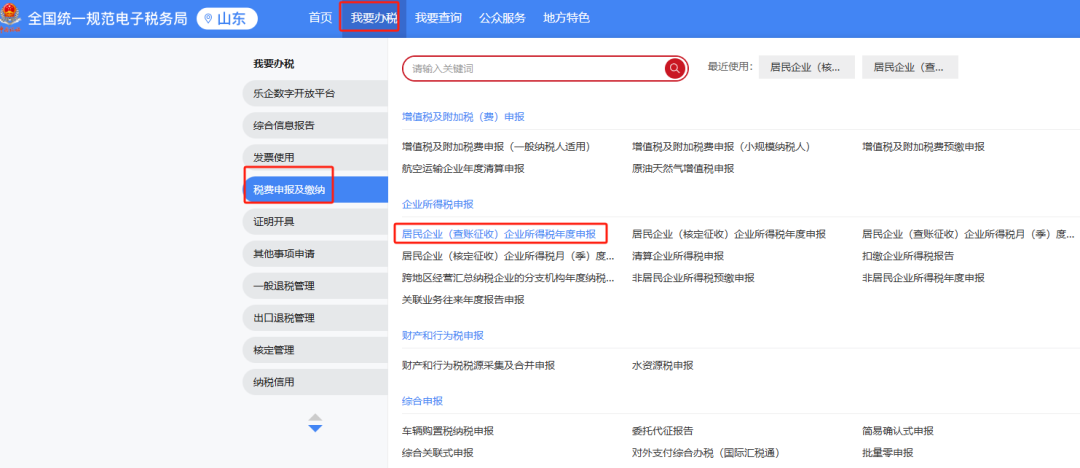Select 出口退税管理 in sidebar
This screenshot has height=468, width=1080.
coord(315,318)
